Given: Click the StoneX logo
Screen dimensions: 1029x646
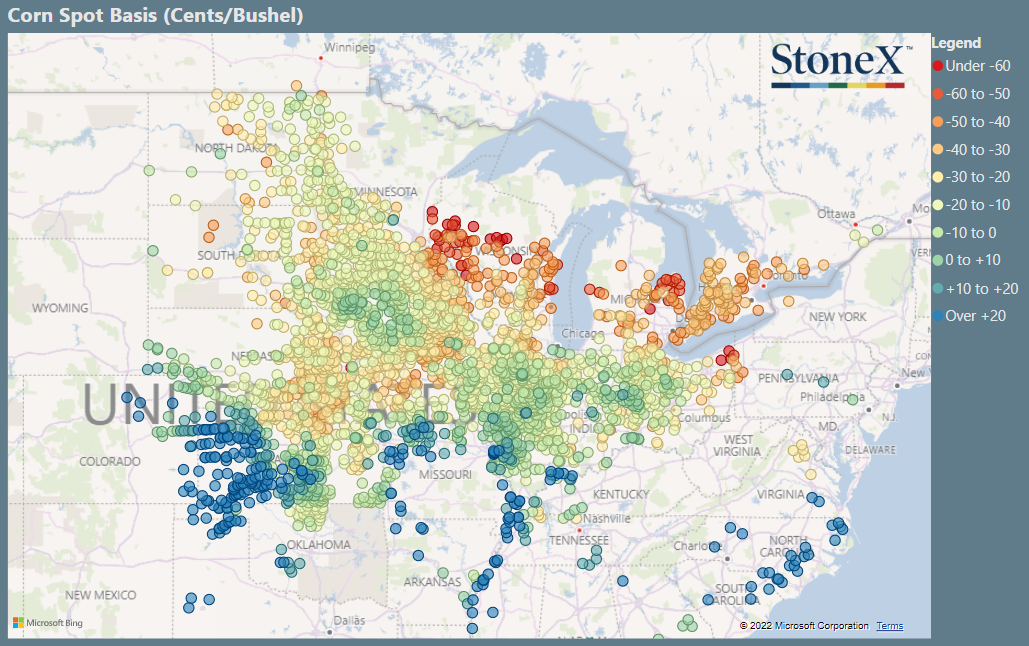Looking at the screenshot, I should [840, 65].
